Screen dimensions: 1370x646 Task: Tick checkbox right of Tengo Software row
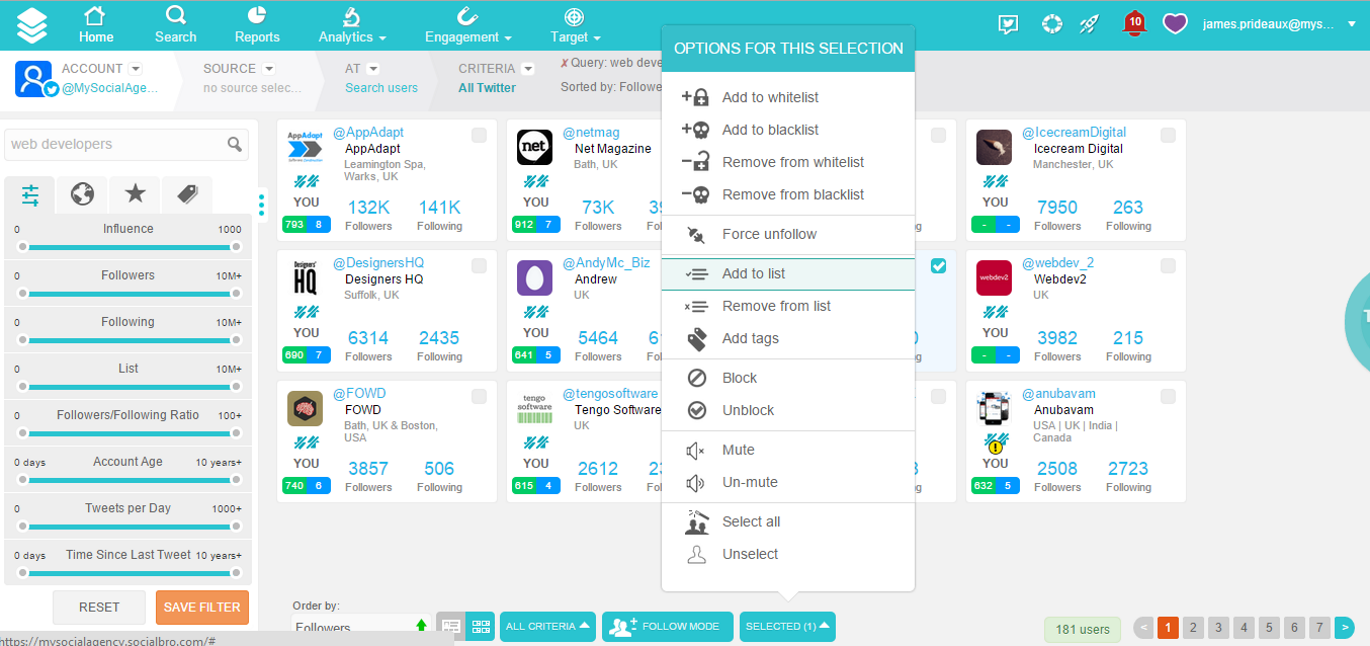pyautogui.click(x=938, y=397)
